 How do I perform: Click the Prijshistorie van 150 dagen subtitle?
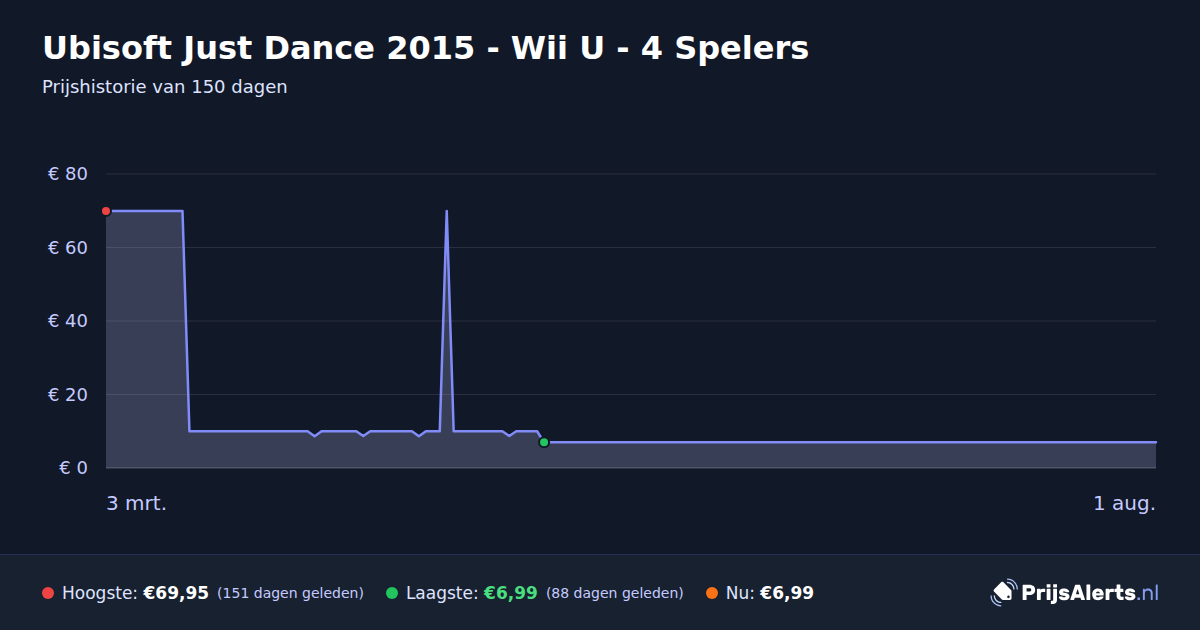pos(165,87)
